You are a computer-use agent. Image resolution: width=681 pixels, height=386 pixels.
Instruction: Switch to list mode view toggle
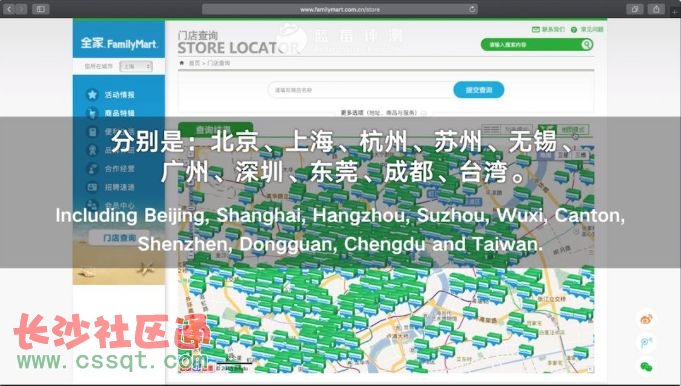click(506, 129)
